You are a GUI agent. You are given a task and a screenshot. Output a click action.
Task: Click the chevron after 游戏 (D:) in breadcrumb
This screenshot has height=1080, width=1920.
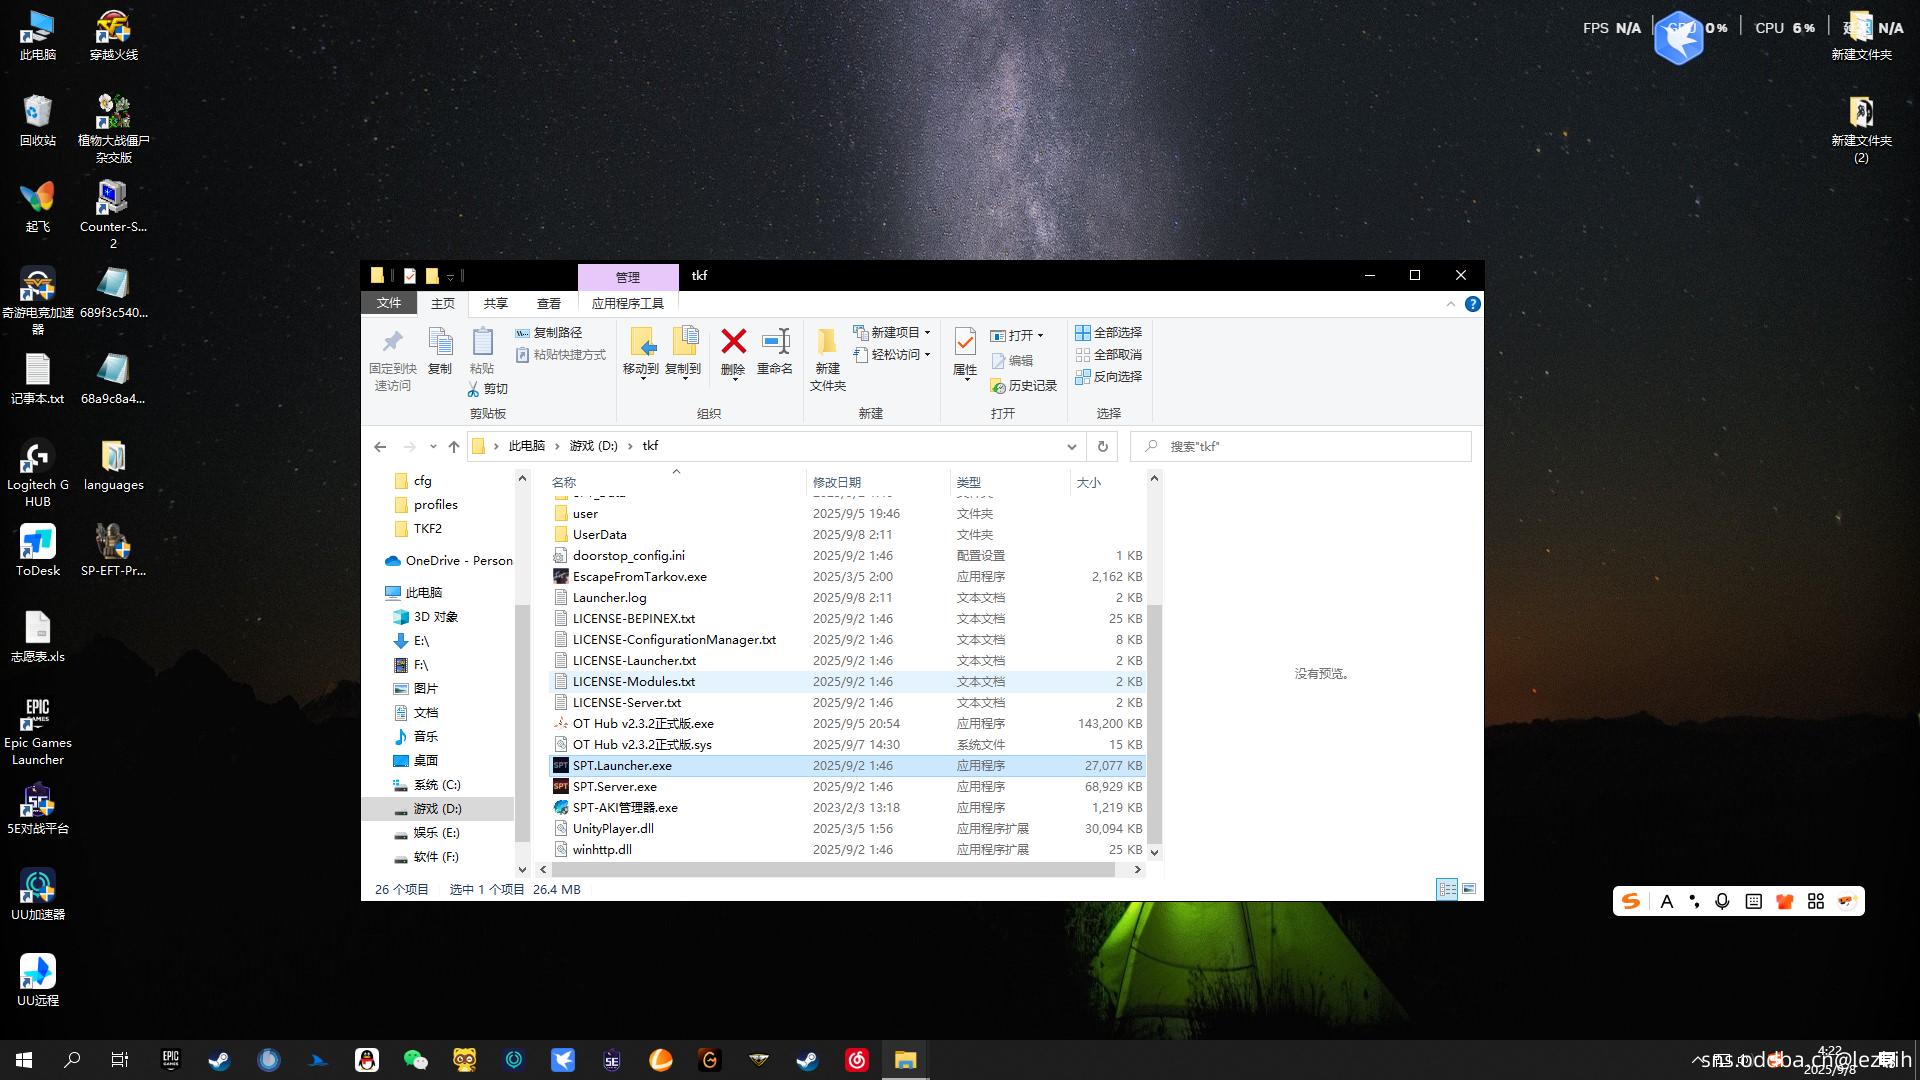pyautogui.click(x=630, y=446)
